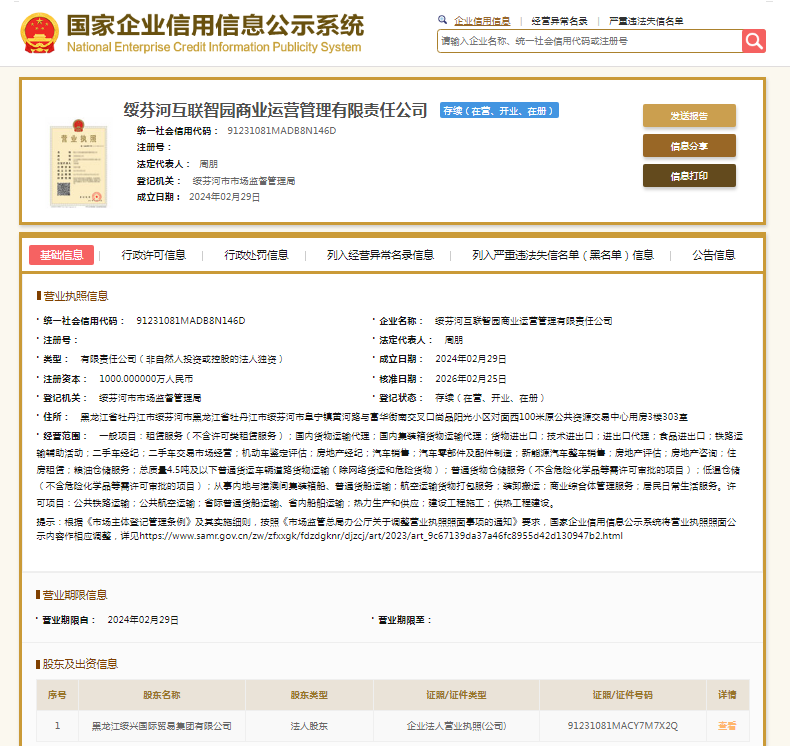Select 企业信用信息 search category
790x746 pixels.
[482, 20]
